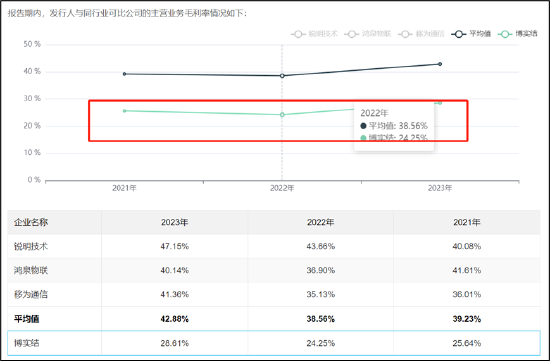
Task: Select the 平均值 line point at 2021年
Action: (x=125, y=74)
